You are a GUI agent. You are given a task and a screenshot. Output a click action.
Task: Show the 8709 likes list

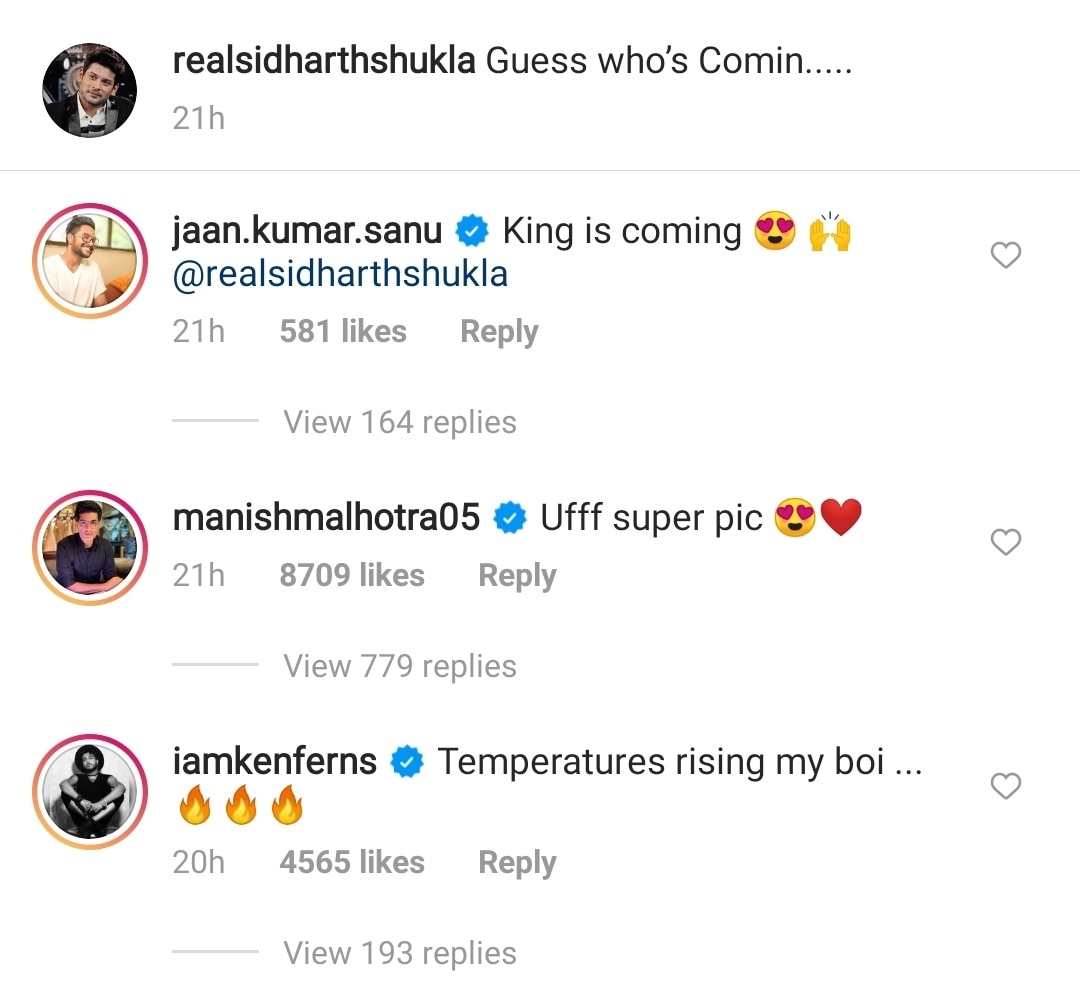[x=352, y=576]
